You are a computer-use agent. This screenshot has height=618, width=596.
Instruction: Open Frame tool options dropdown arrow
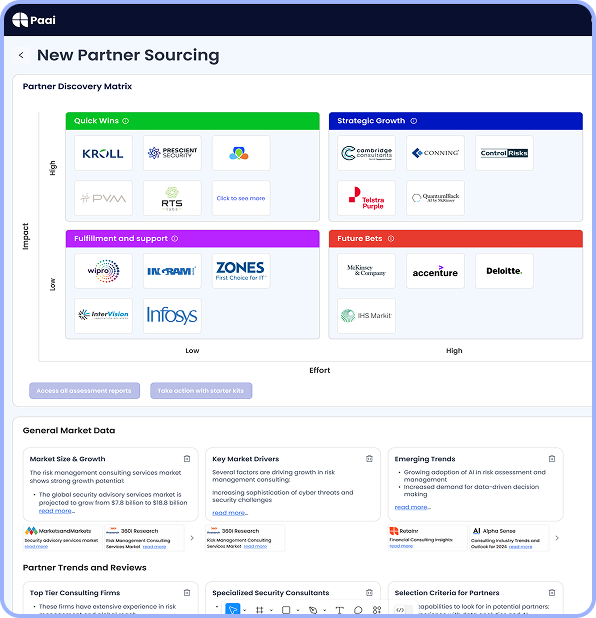pyautogui.click(x=271, y=611)
